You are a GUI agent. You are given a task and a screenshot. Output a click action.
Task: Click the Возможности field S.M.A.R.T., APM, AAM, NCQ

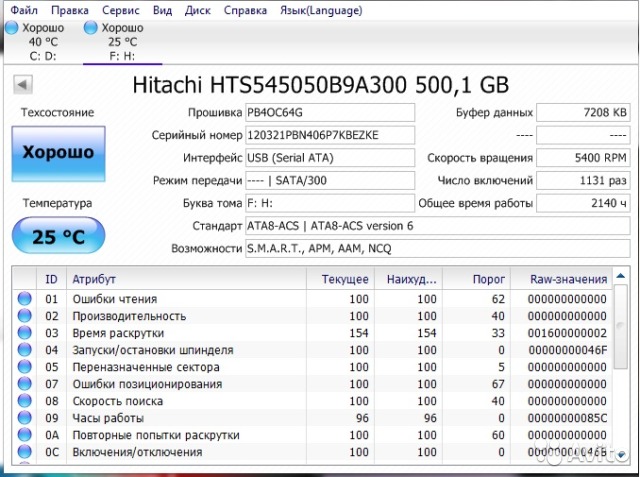pos(438,248)
